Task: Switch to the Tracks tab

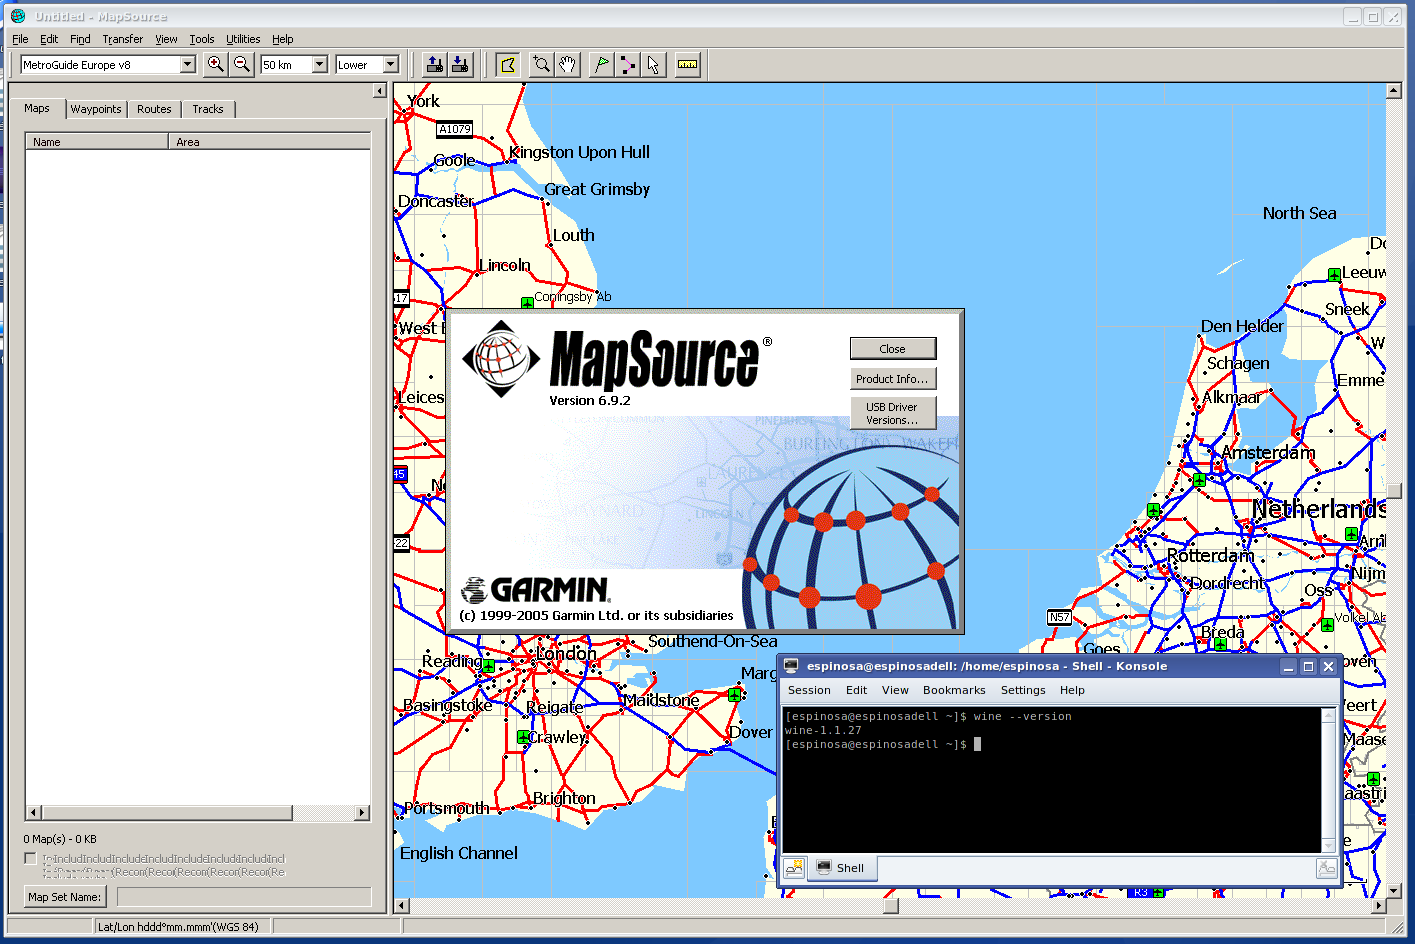Action: point(208,109)
